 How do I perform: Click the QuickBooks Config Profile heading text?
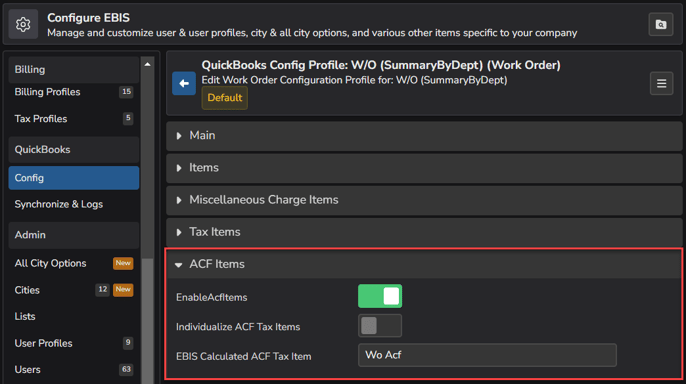click(381, 65)
